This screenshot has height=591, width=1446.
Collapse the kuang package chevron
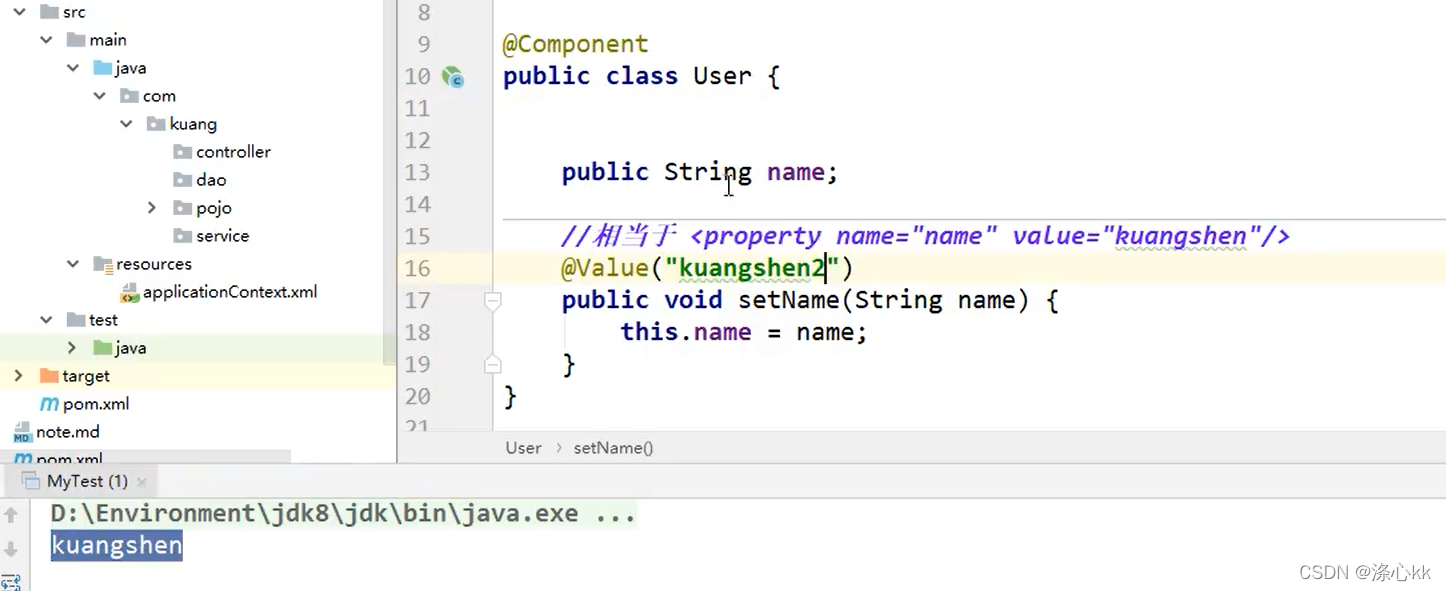126,124
